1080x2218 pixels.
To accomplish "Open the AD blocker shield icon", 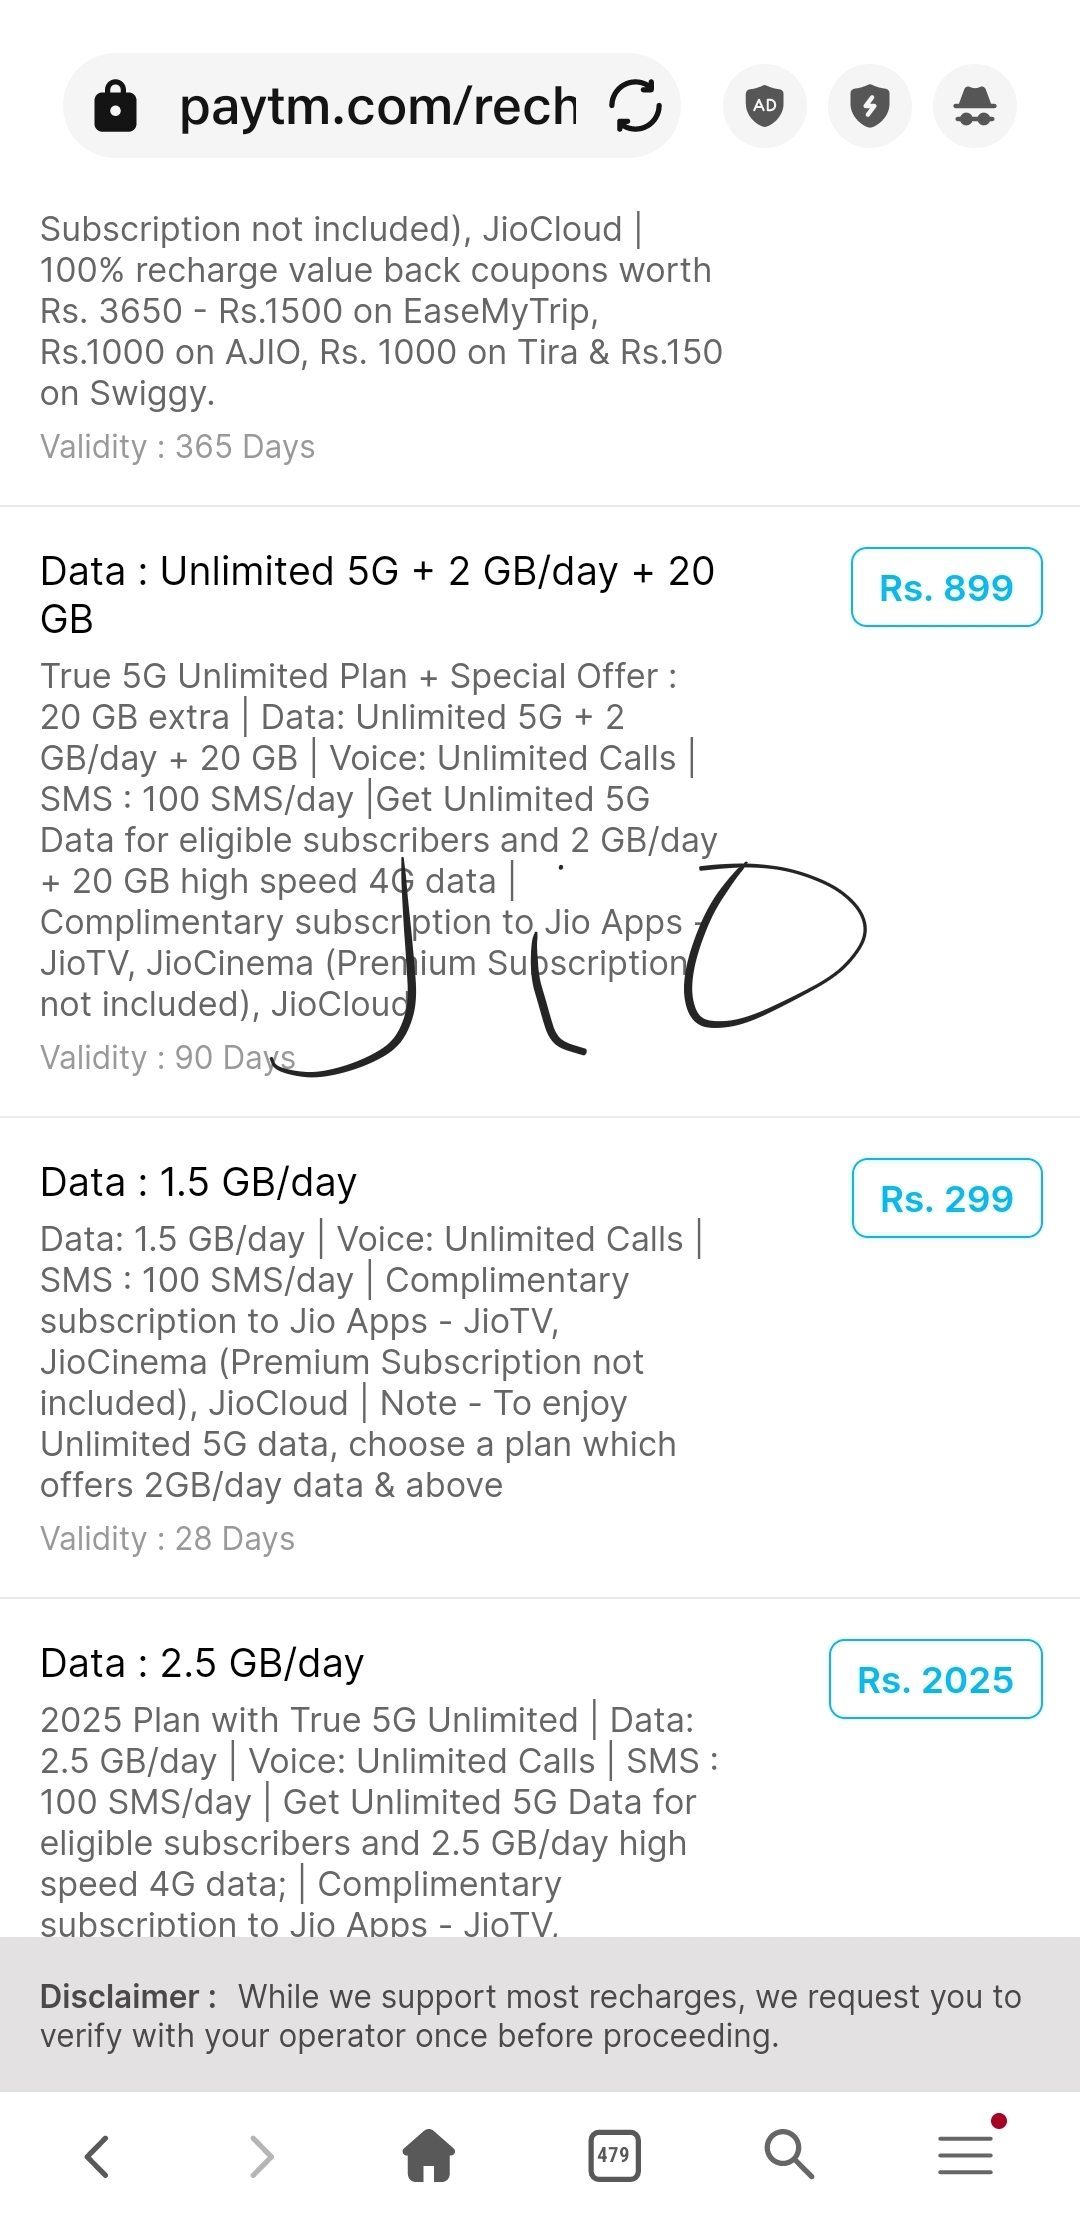I will coord(765,106).
